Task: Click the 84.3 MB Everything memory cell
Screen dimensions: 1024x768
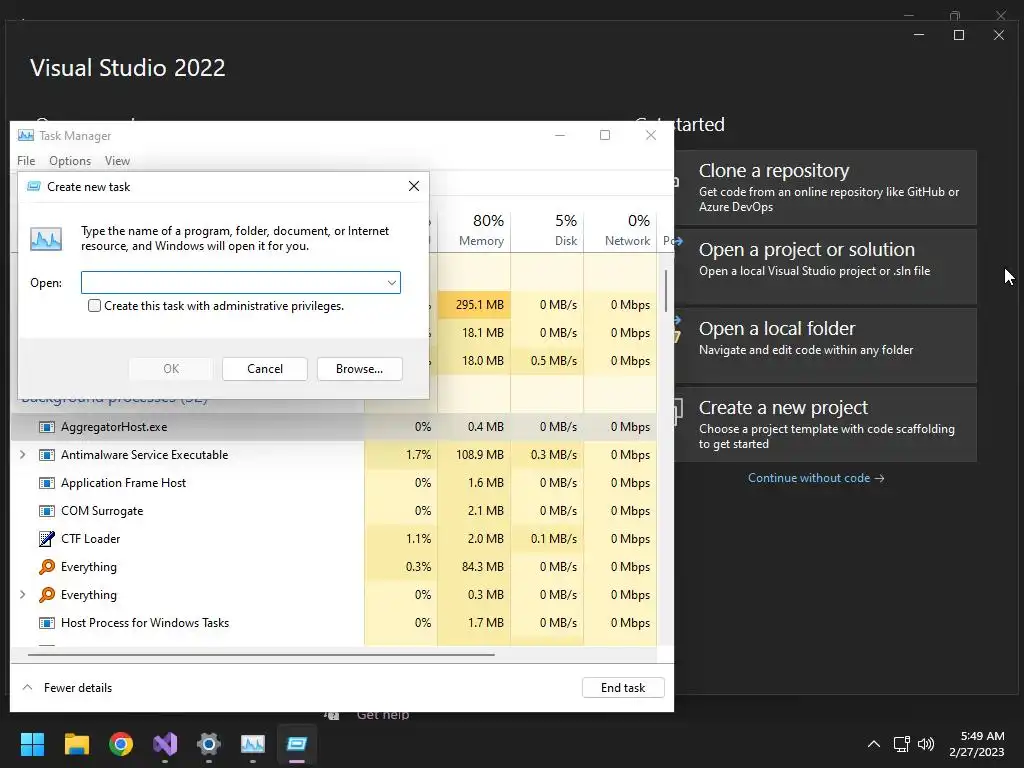Action: tap(475, 567)
